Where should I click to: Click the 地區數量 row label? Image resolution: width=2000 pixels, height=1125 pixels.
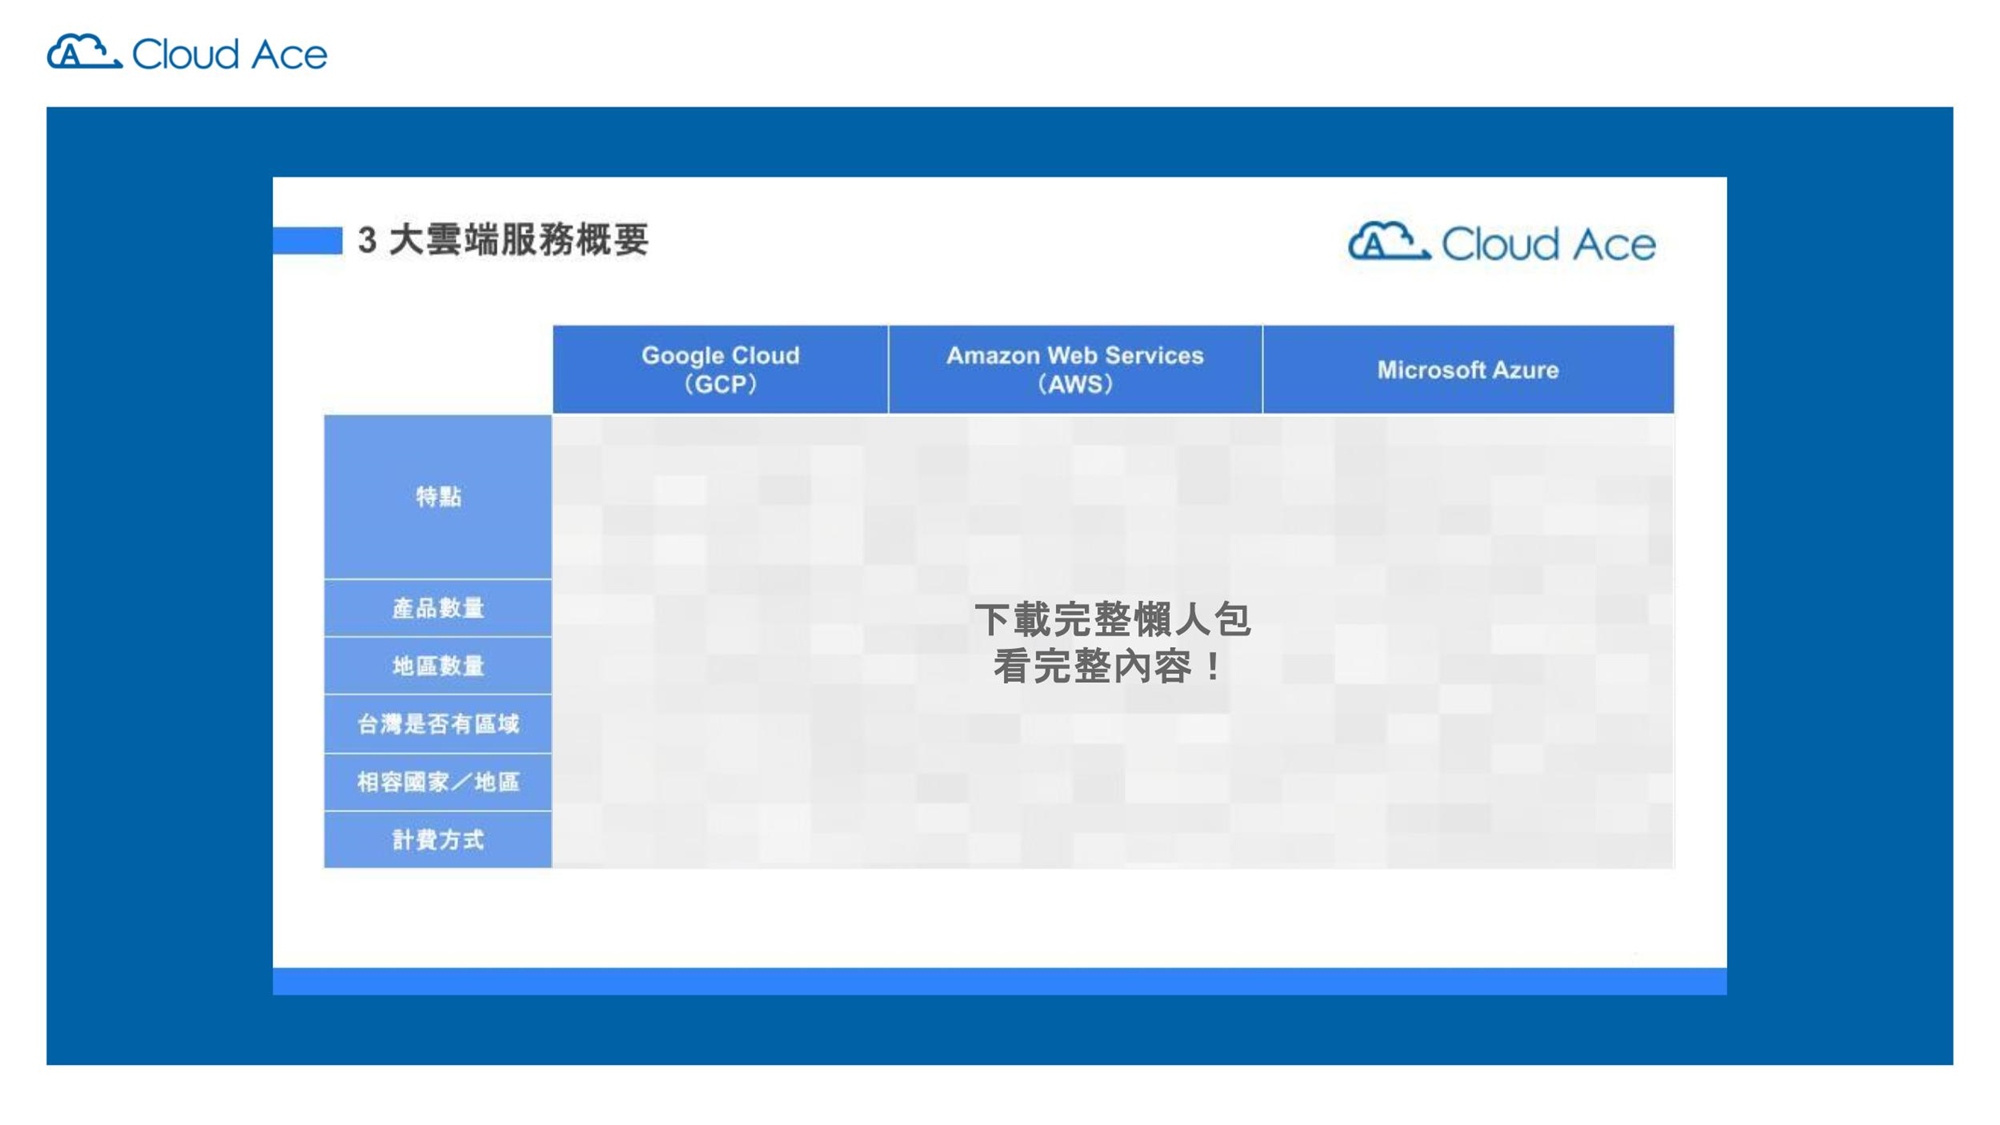point(438,666)
